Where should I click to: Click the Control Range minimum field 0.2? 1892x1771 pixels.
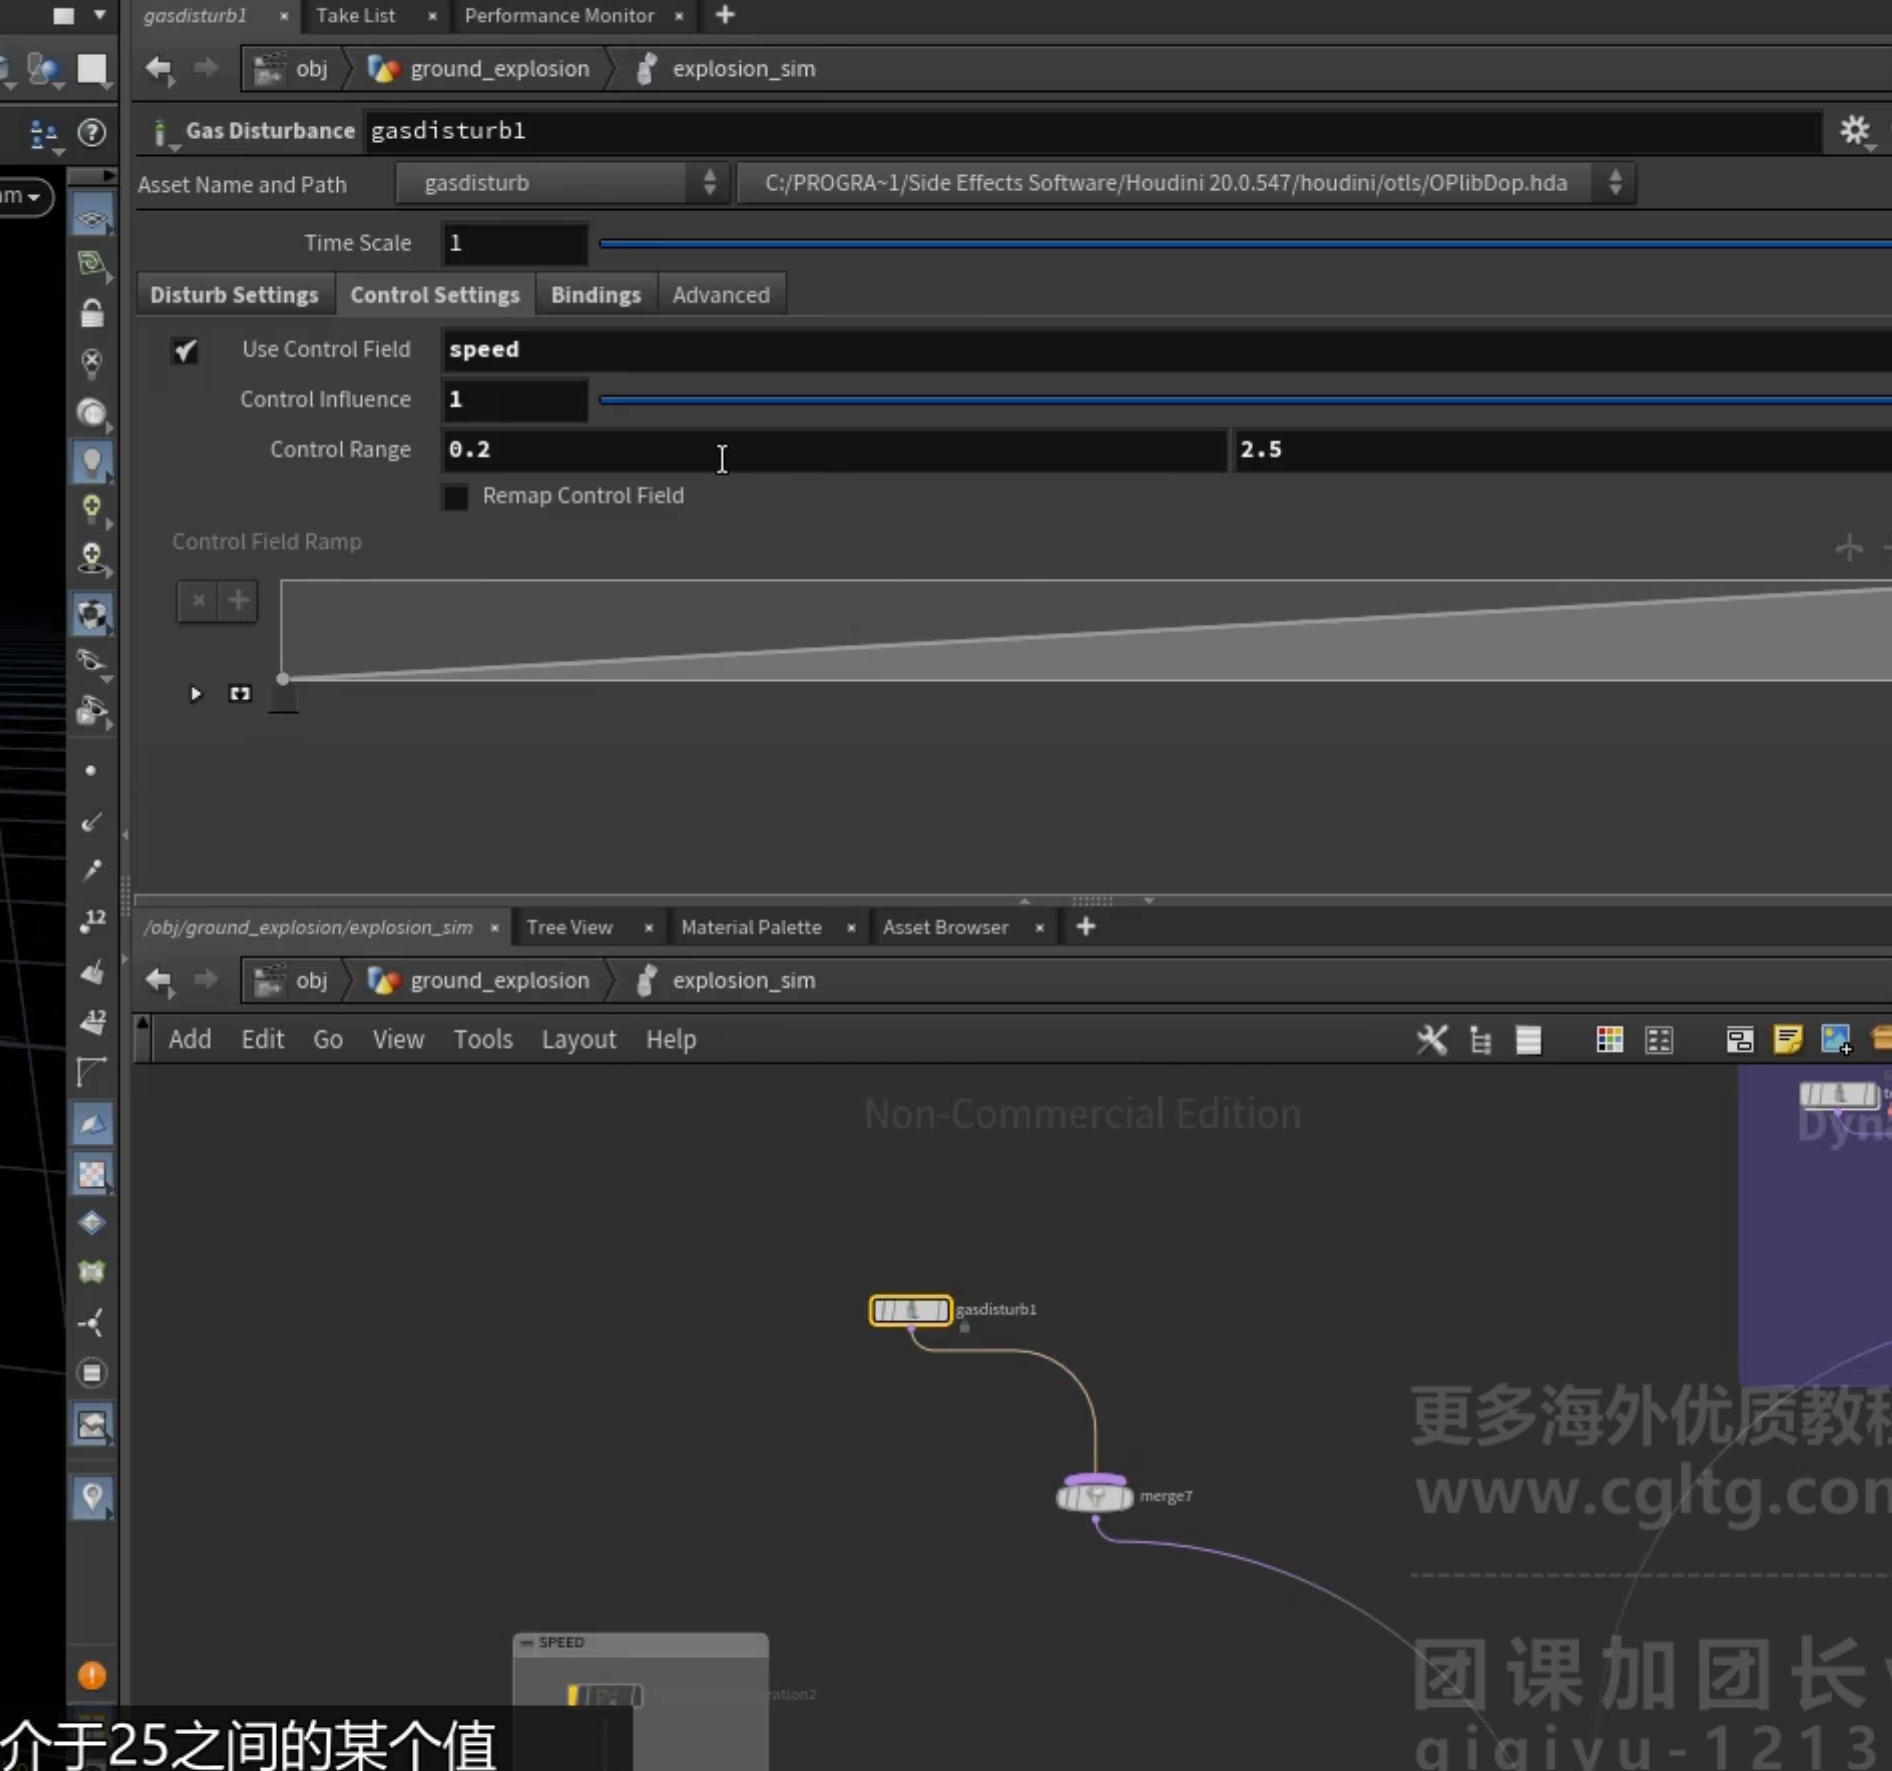pyautogui.click(x=833, y=450)
